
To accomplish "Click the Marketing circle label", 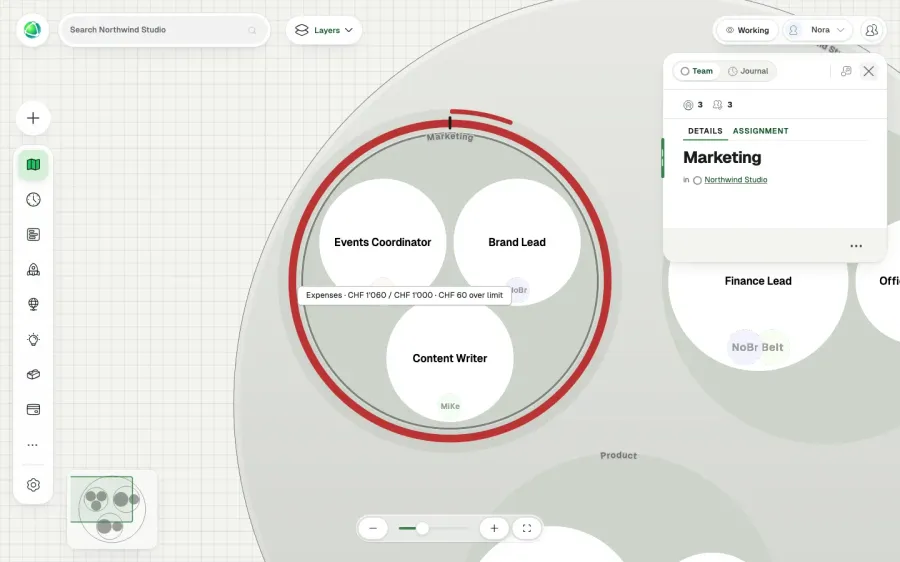I will [x=450, y=137].
